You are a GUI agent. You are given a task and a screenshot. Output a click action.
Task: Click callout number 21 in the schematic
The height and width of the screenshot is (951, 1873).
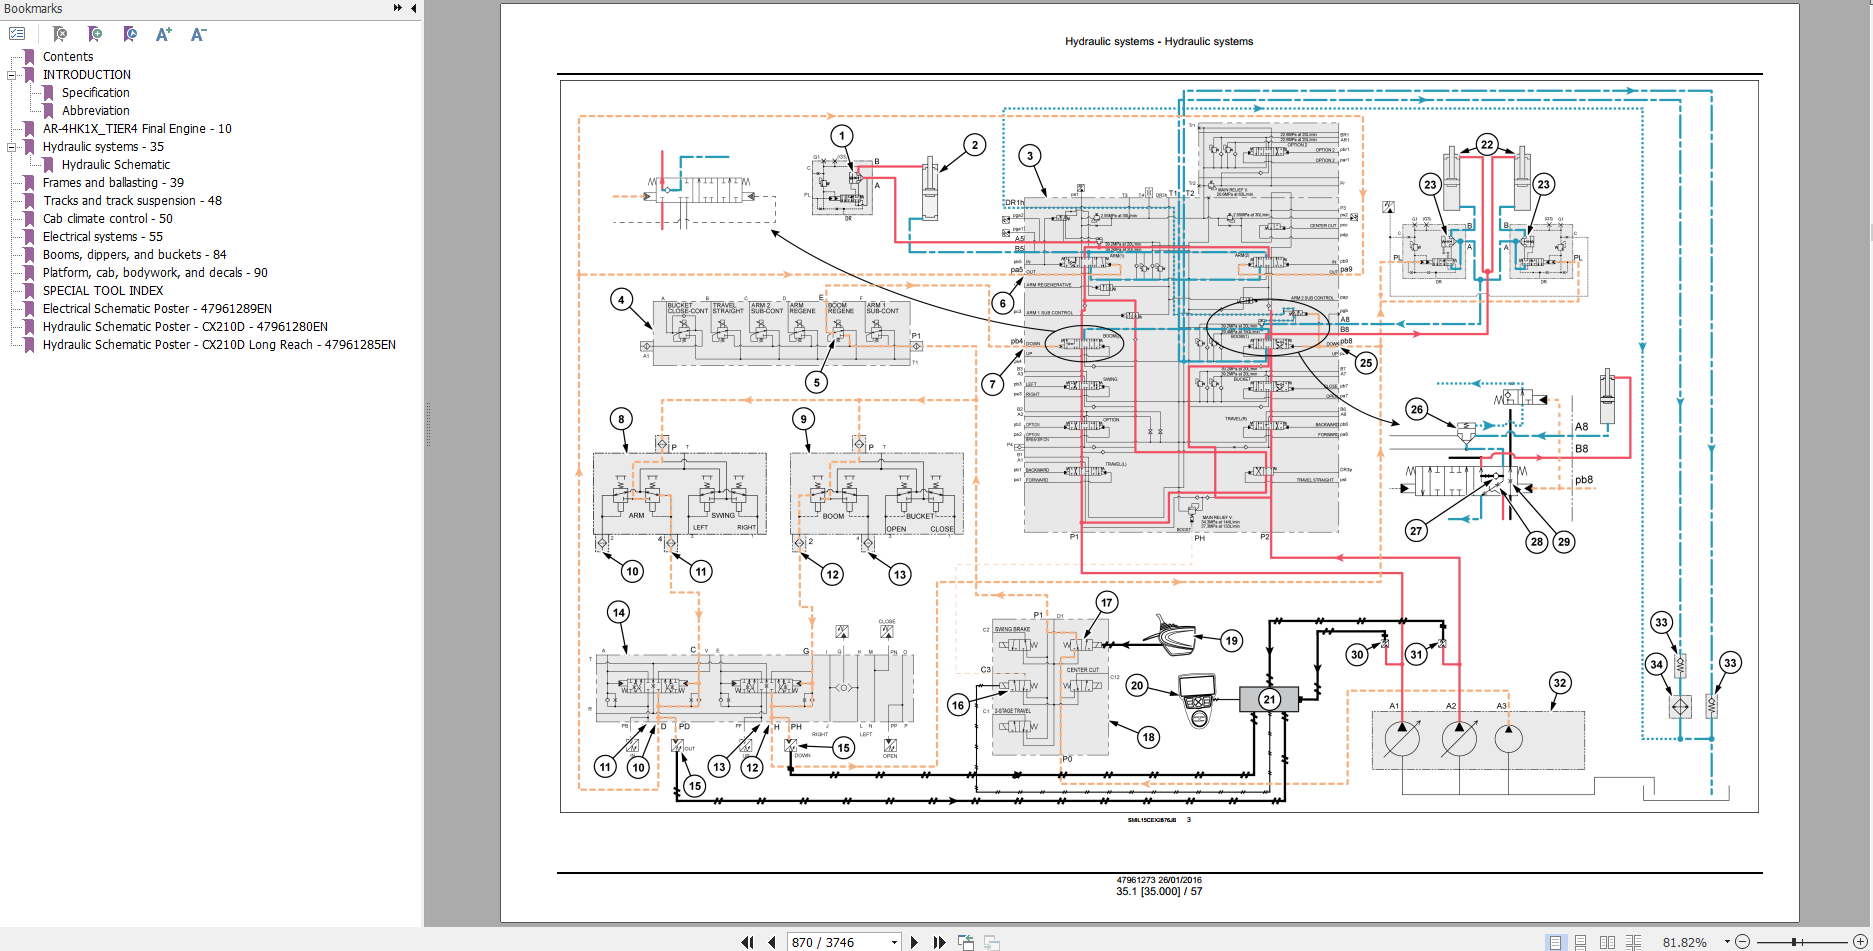[1269, 699]
